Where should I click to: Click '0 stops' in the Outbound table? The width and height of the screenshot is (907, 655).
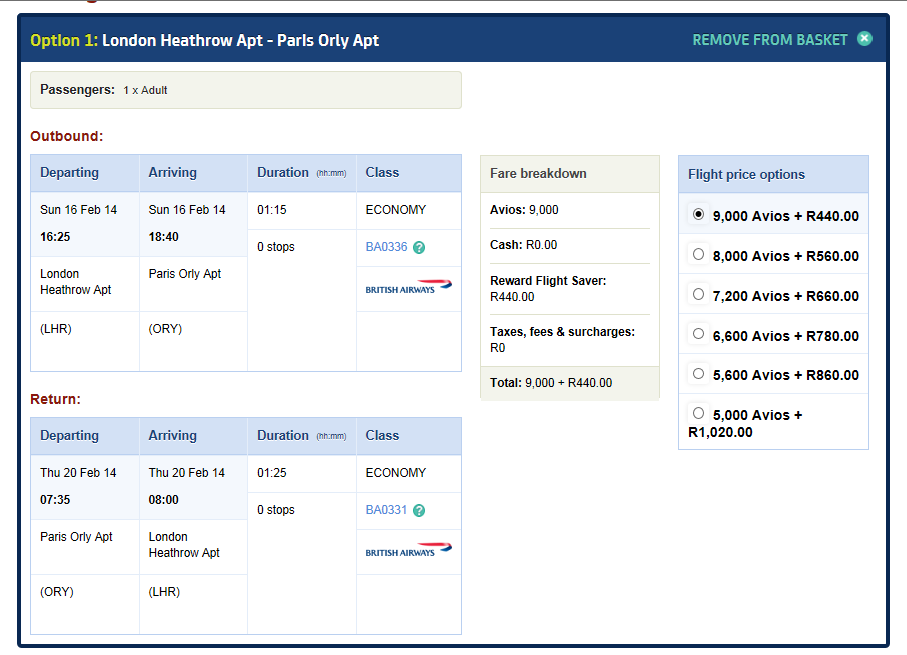(x=276, y=247)
